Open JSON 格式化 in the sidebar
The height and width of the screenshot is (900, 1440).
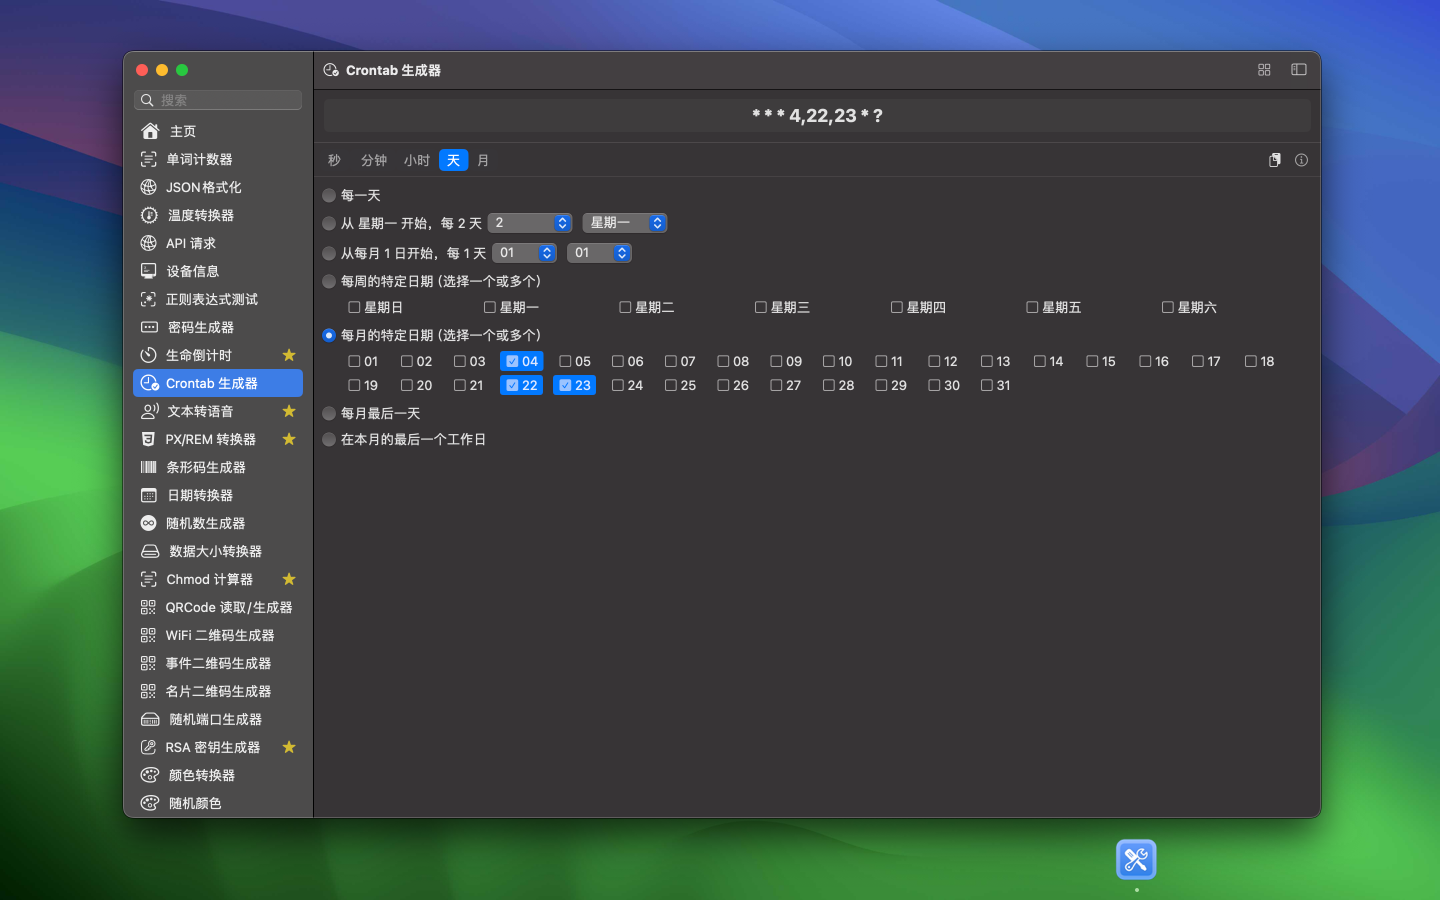[204, 187]
